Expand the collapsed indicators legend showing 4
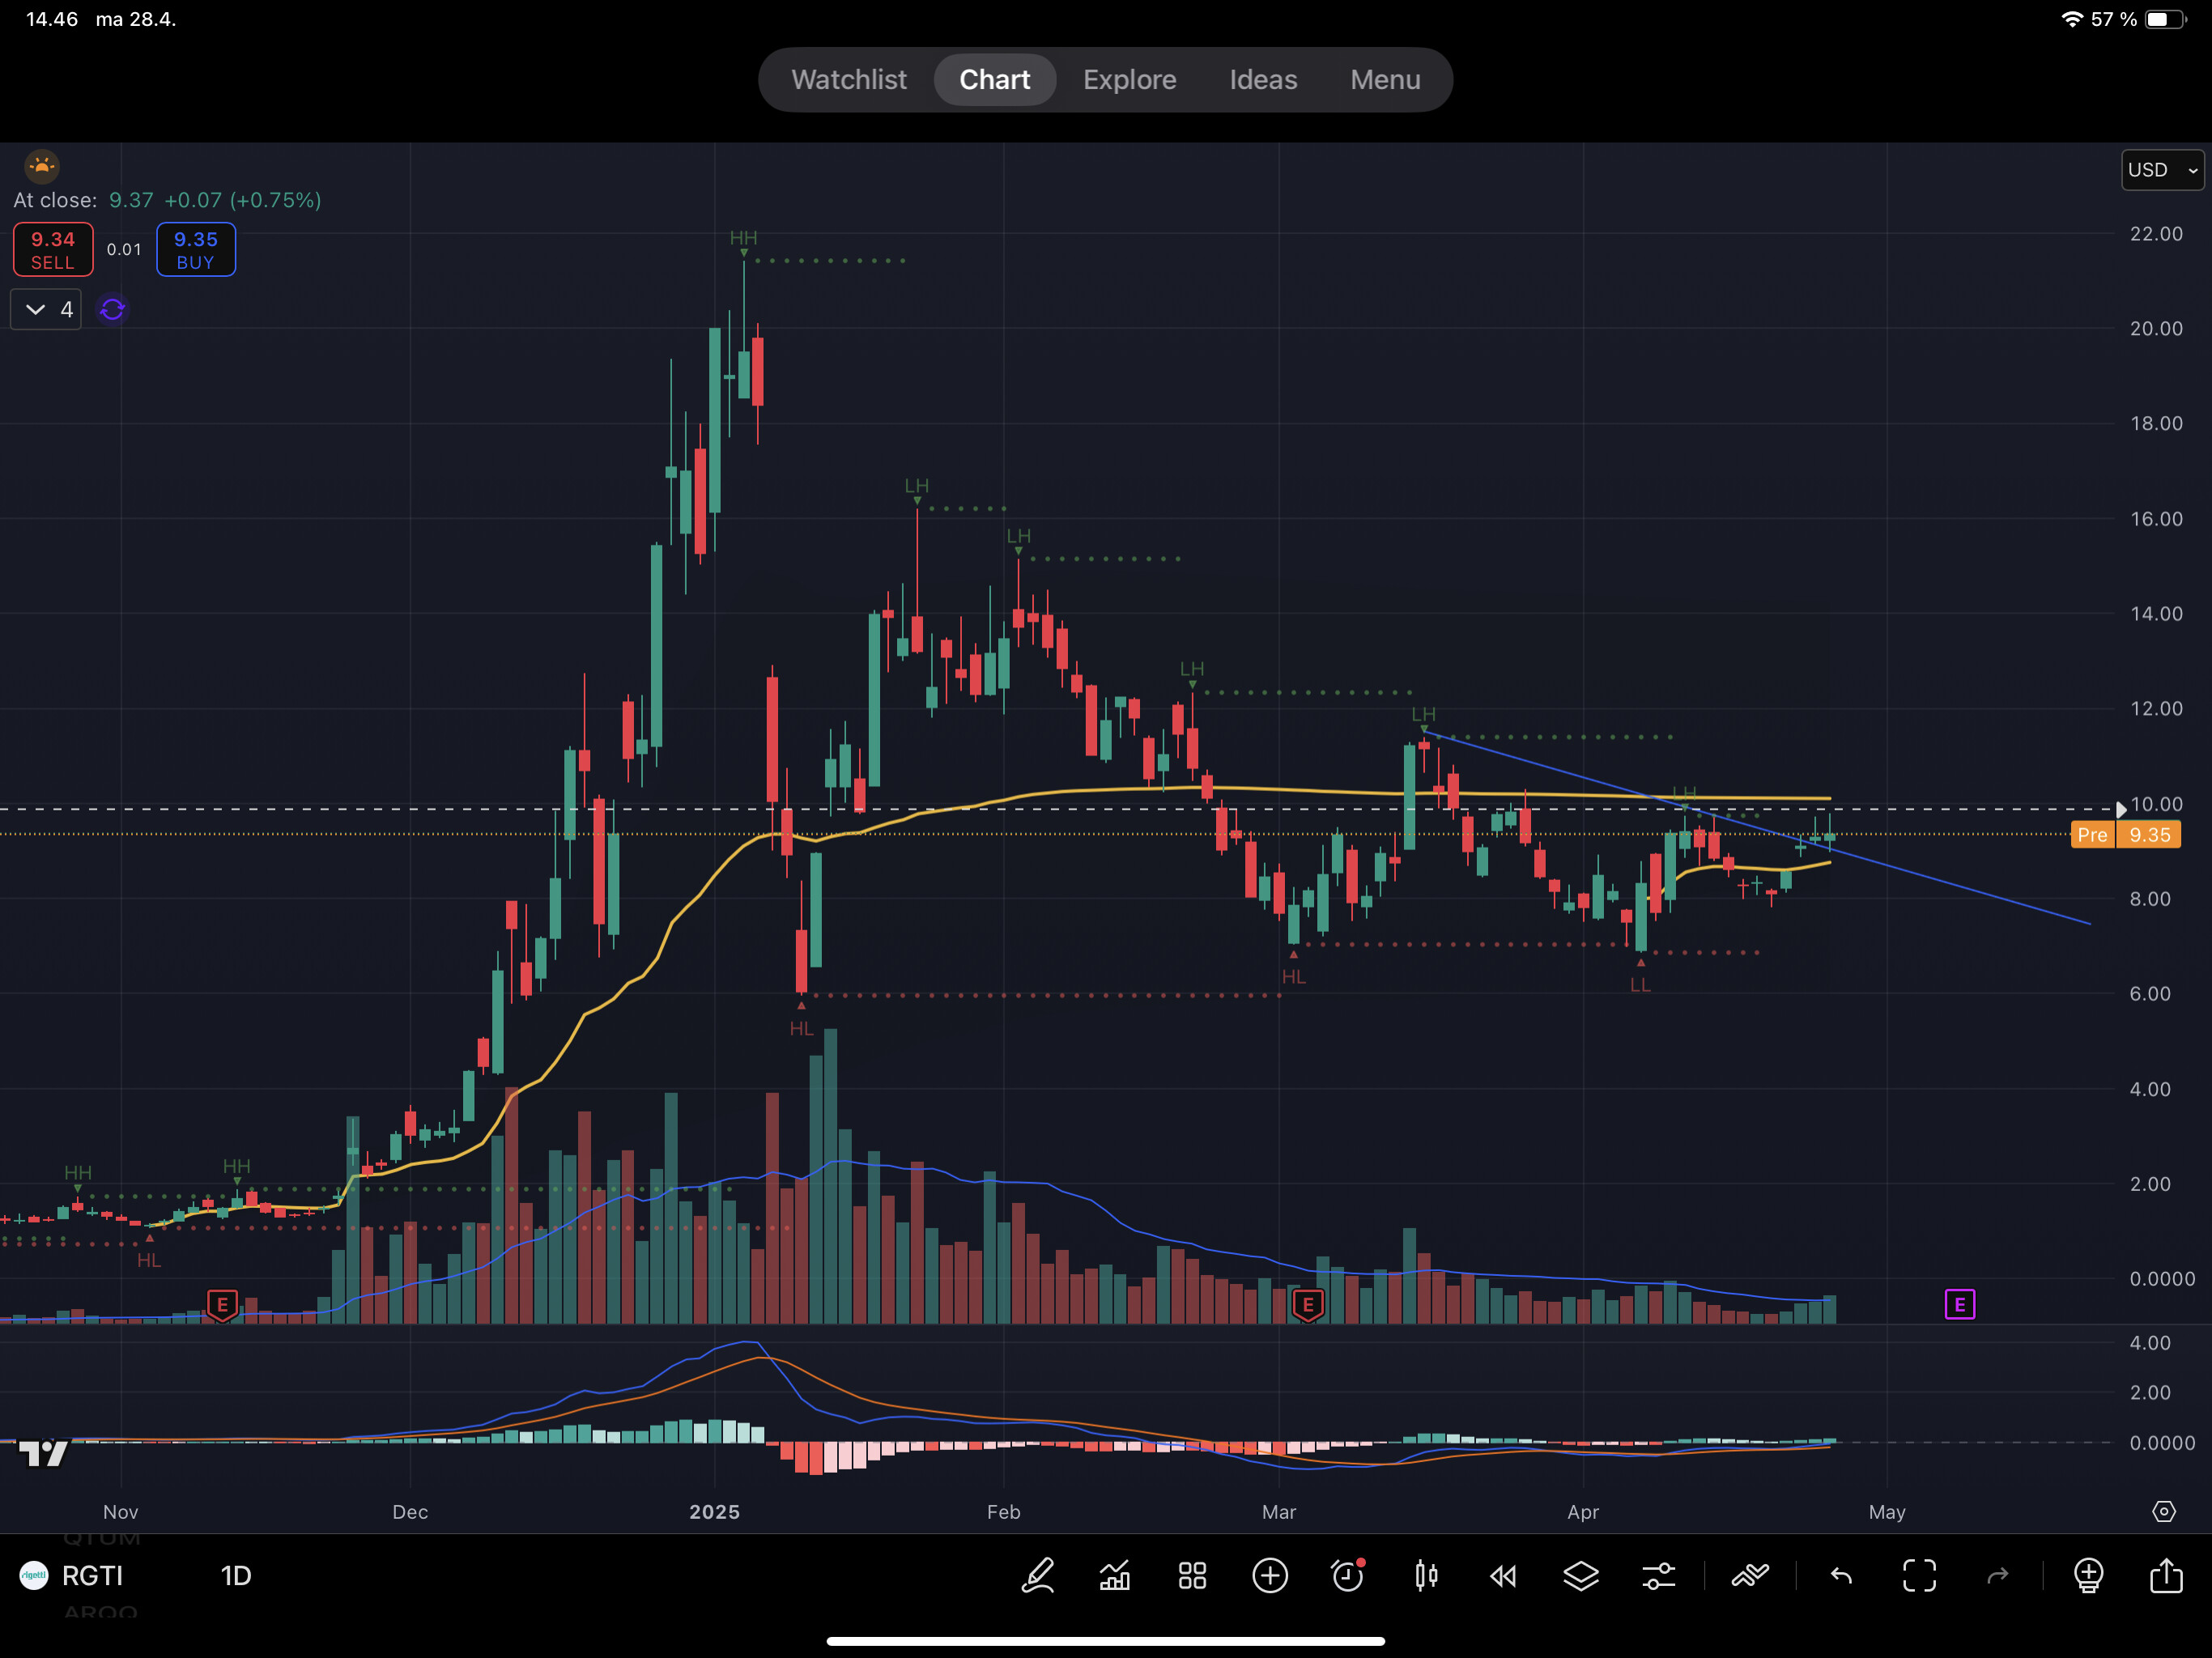 tap(46, 309)
